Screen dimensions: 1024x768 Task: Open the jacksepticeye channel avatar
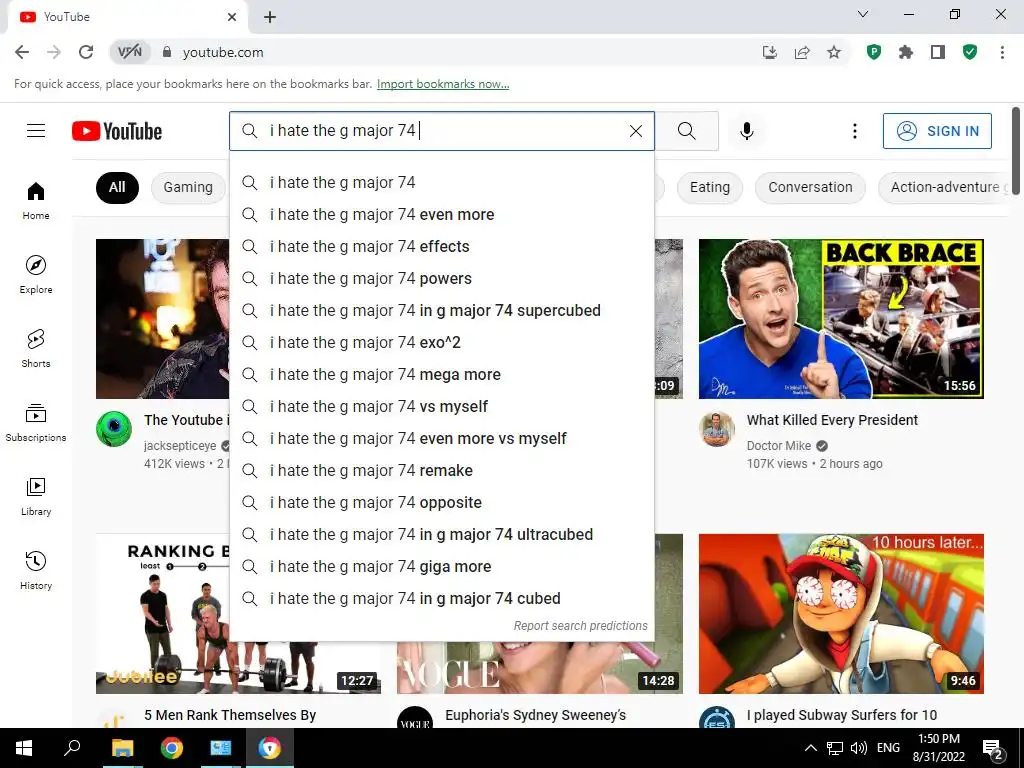(x=114, y=429)
